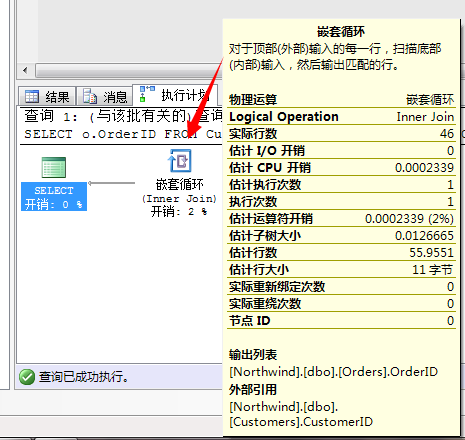Select the blue SELECT 开销: 0 % node label
Image resolution: width=465 pixels, height=440 pixels.
coord(54,197)
